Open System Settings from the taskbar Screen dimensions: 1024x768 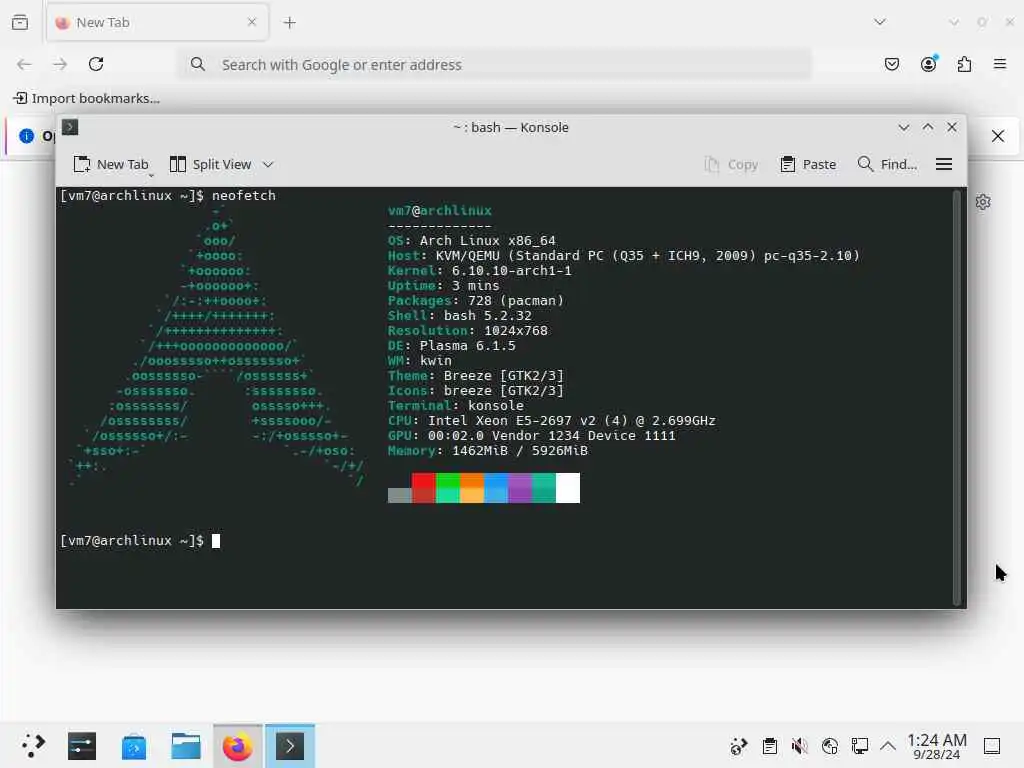coord(82,746)
